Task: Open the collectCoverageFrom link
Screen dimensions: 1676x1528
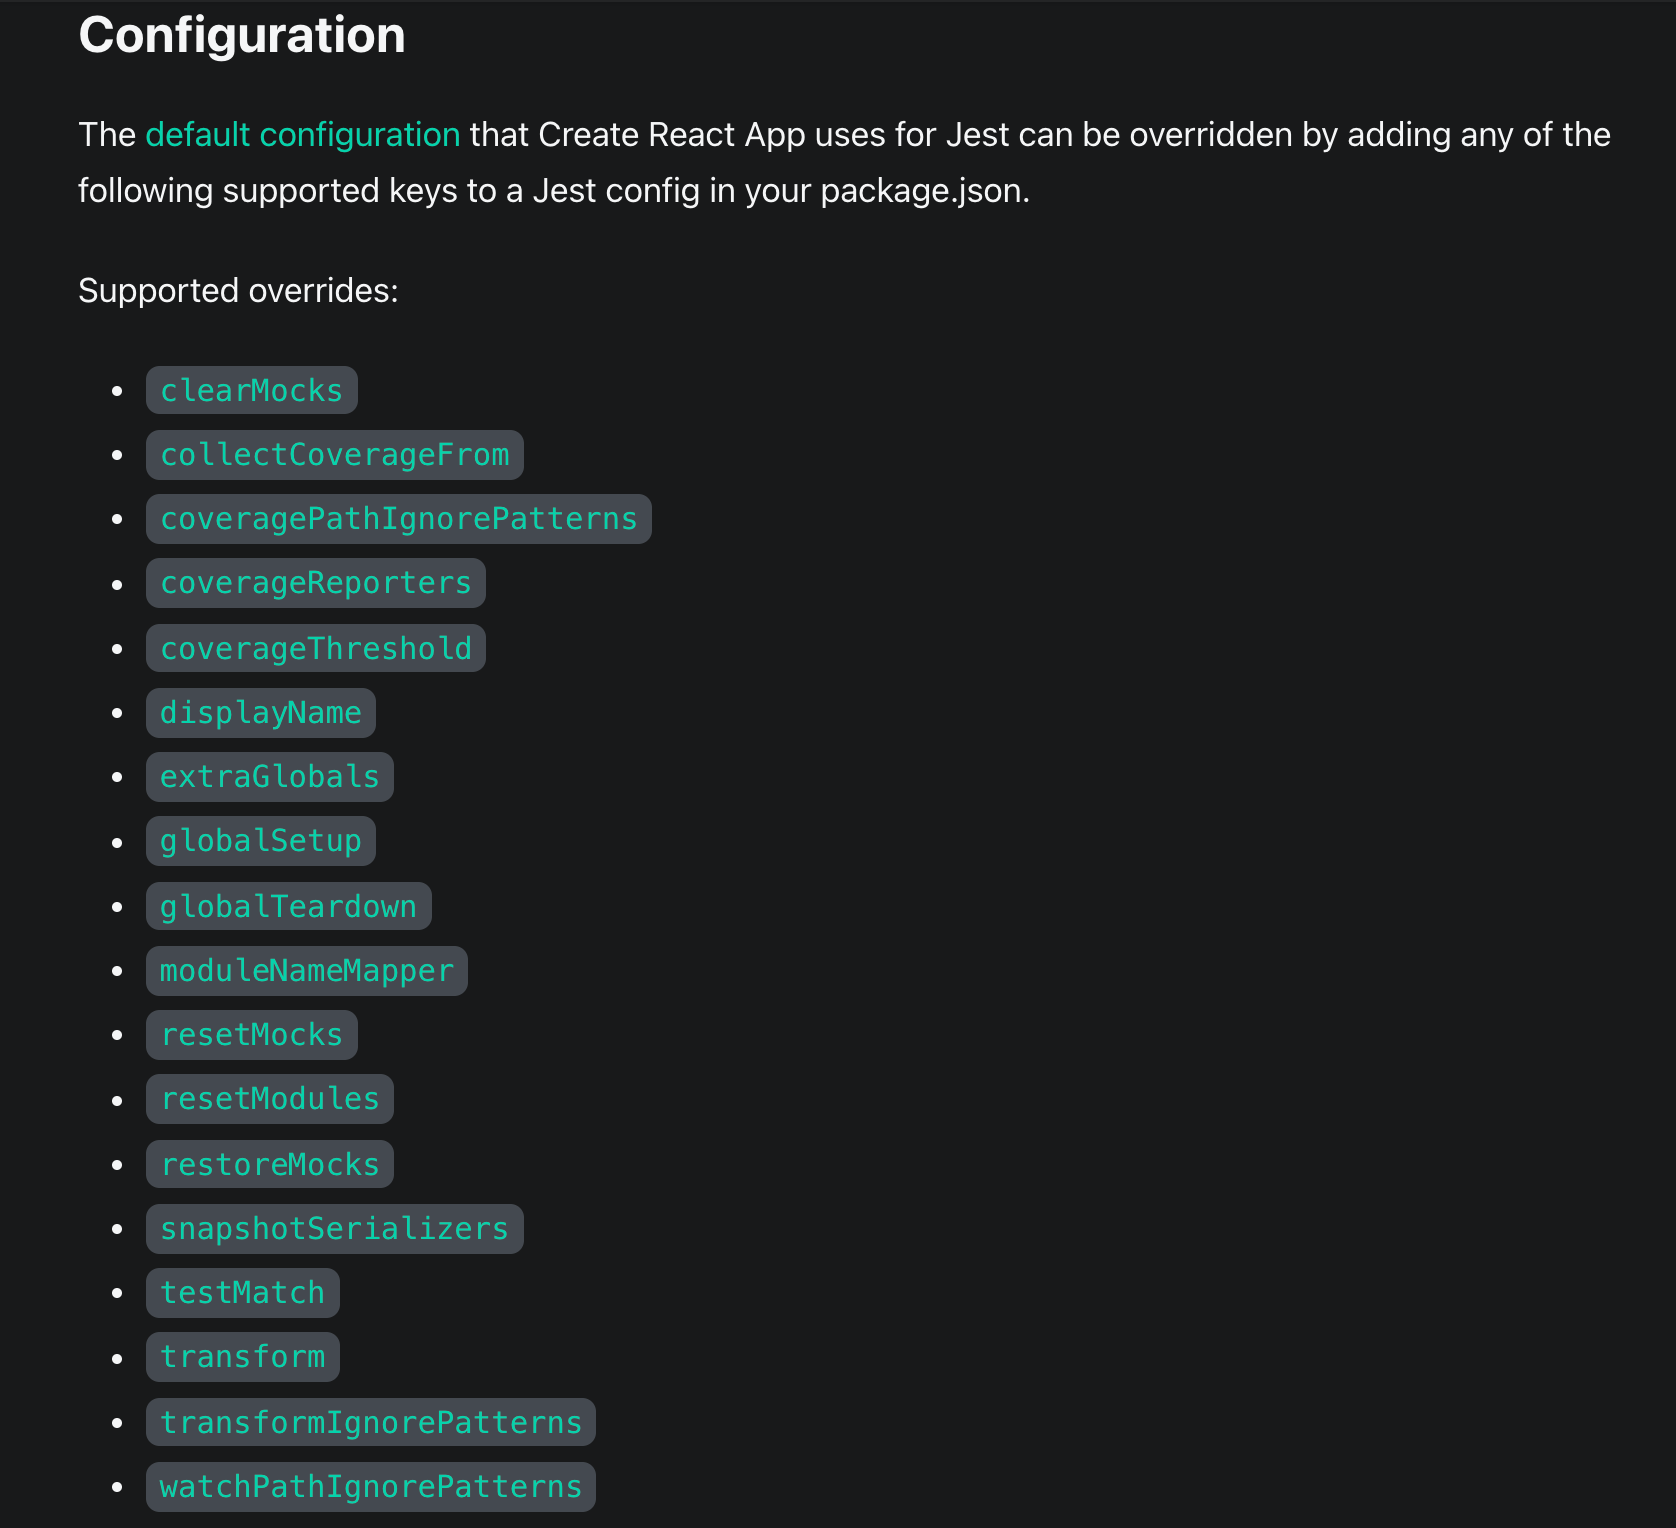Action: coord(335,455)
